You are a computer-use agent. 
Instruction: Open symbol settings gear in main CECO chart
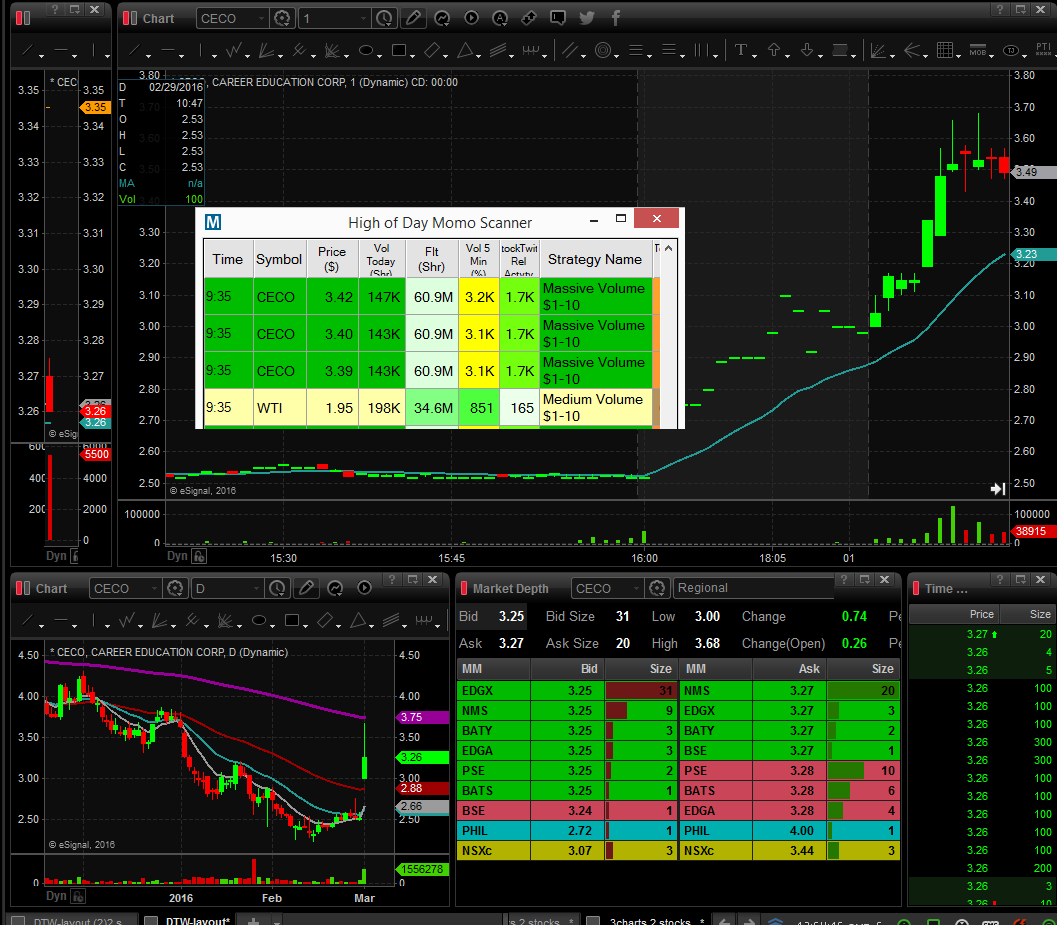click(282, 18)
